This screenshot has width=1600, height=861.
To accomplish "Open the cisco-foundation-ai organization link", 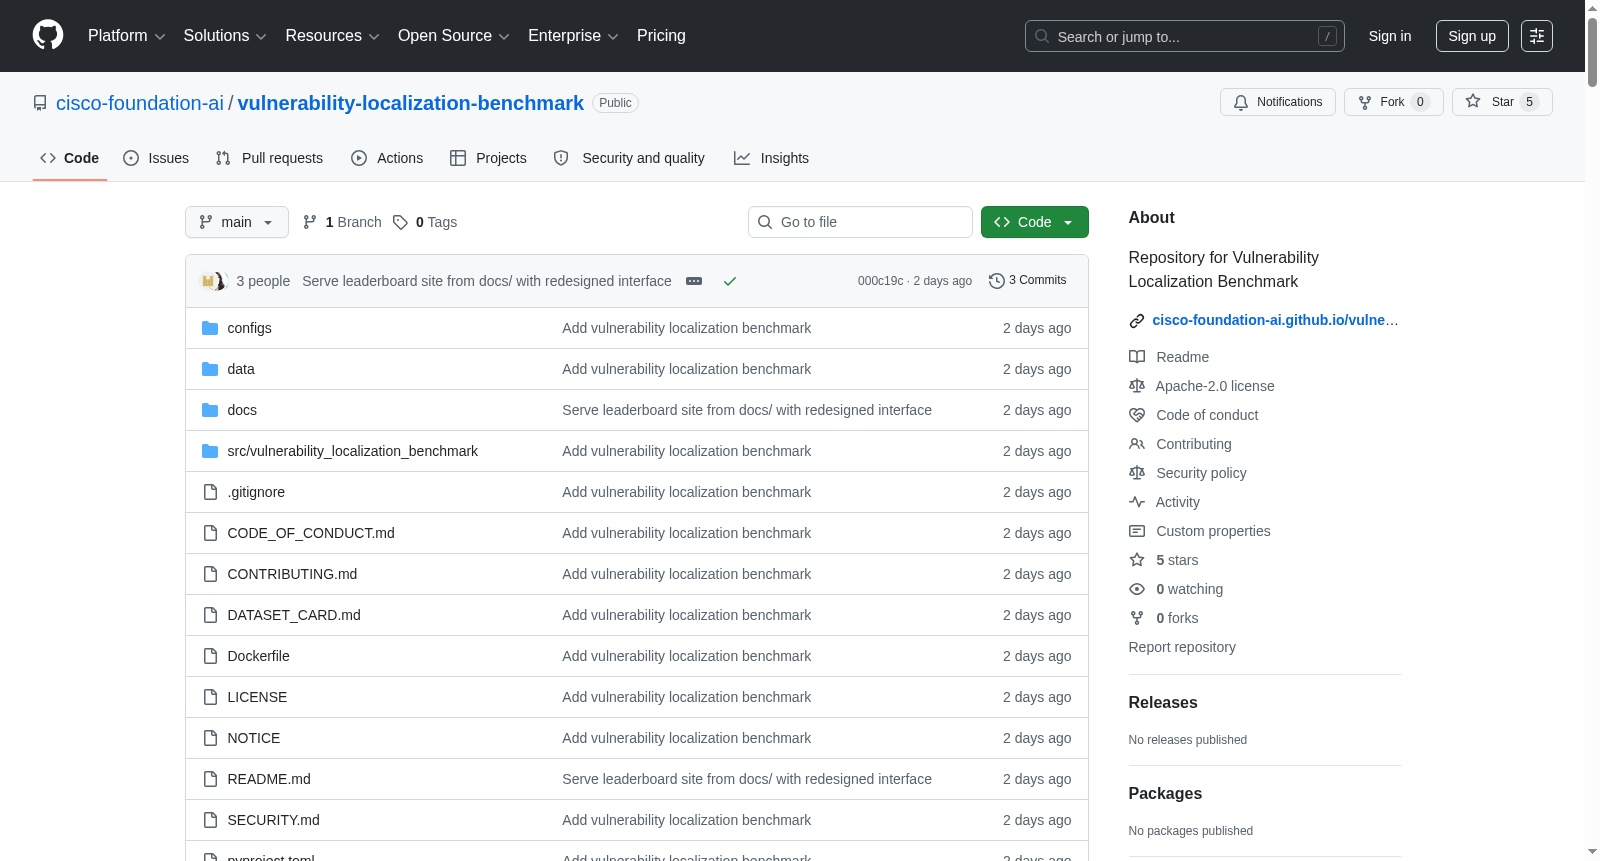I will pyautogui.click(x=140, y=103).
